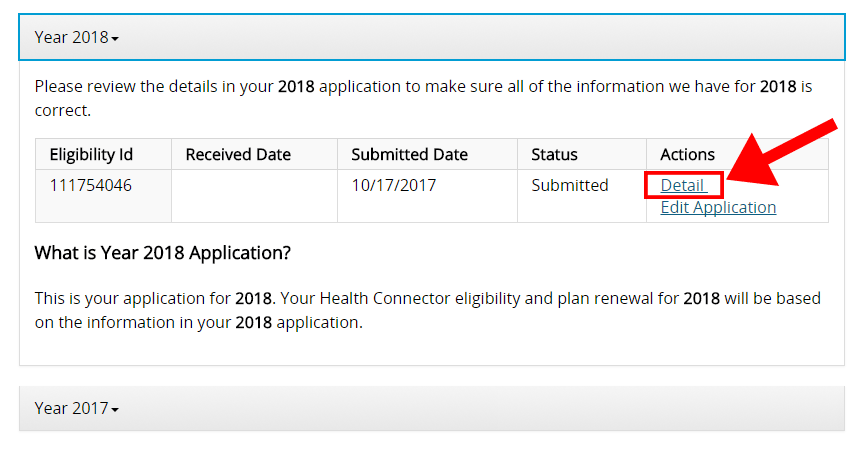
Task: Expand the Year 2017 accordion header
Action: 432,408
